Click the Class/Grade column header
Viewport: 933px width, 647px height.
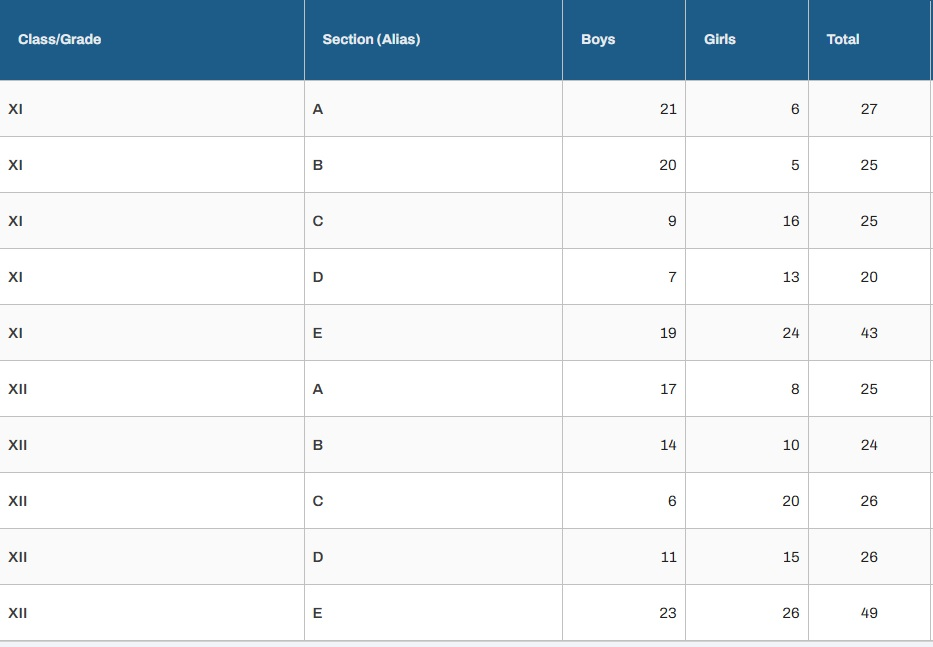pyautogui.click(x=60, y=40)
